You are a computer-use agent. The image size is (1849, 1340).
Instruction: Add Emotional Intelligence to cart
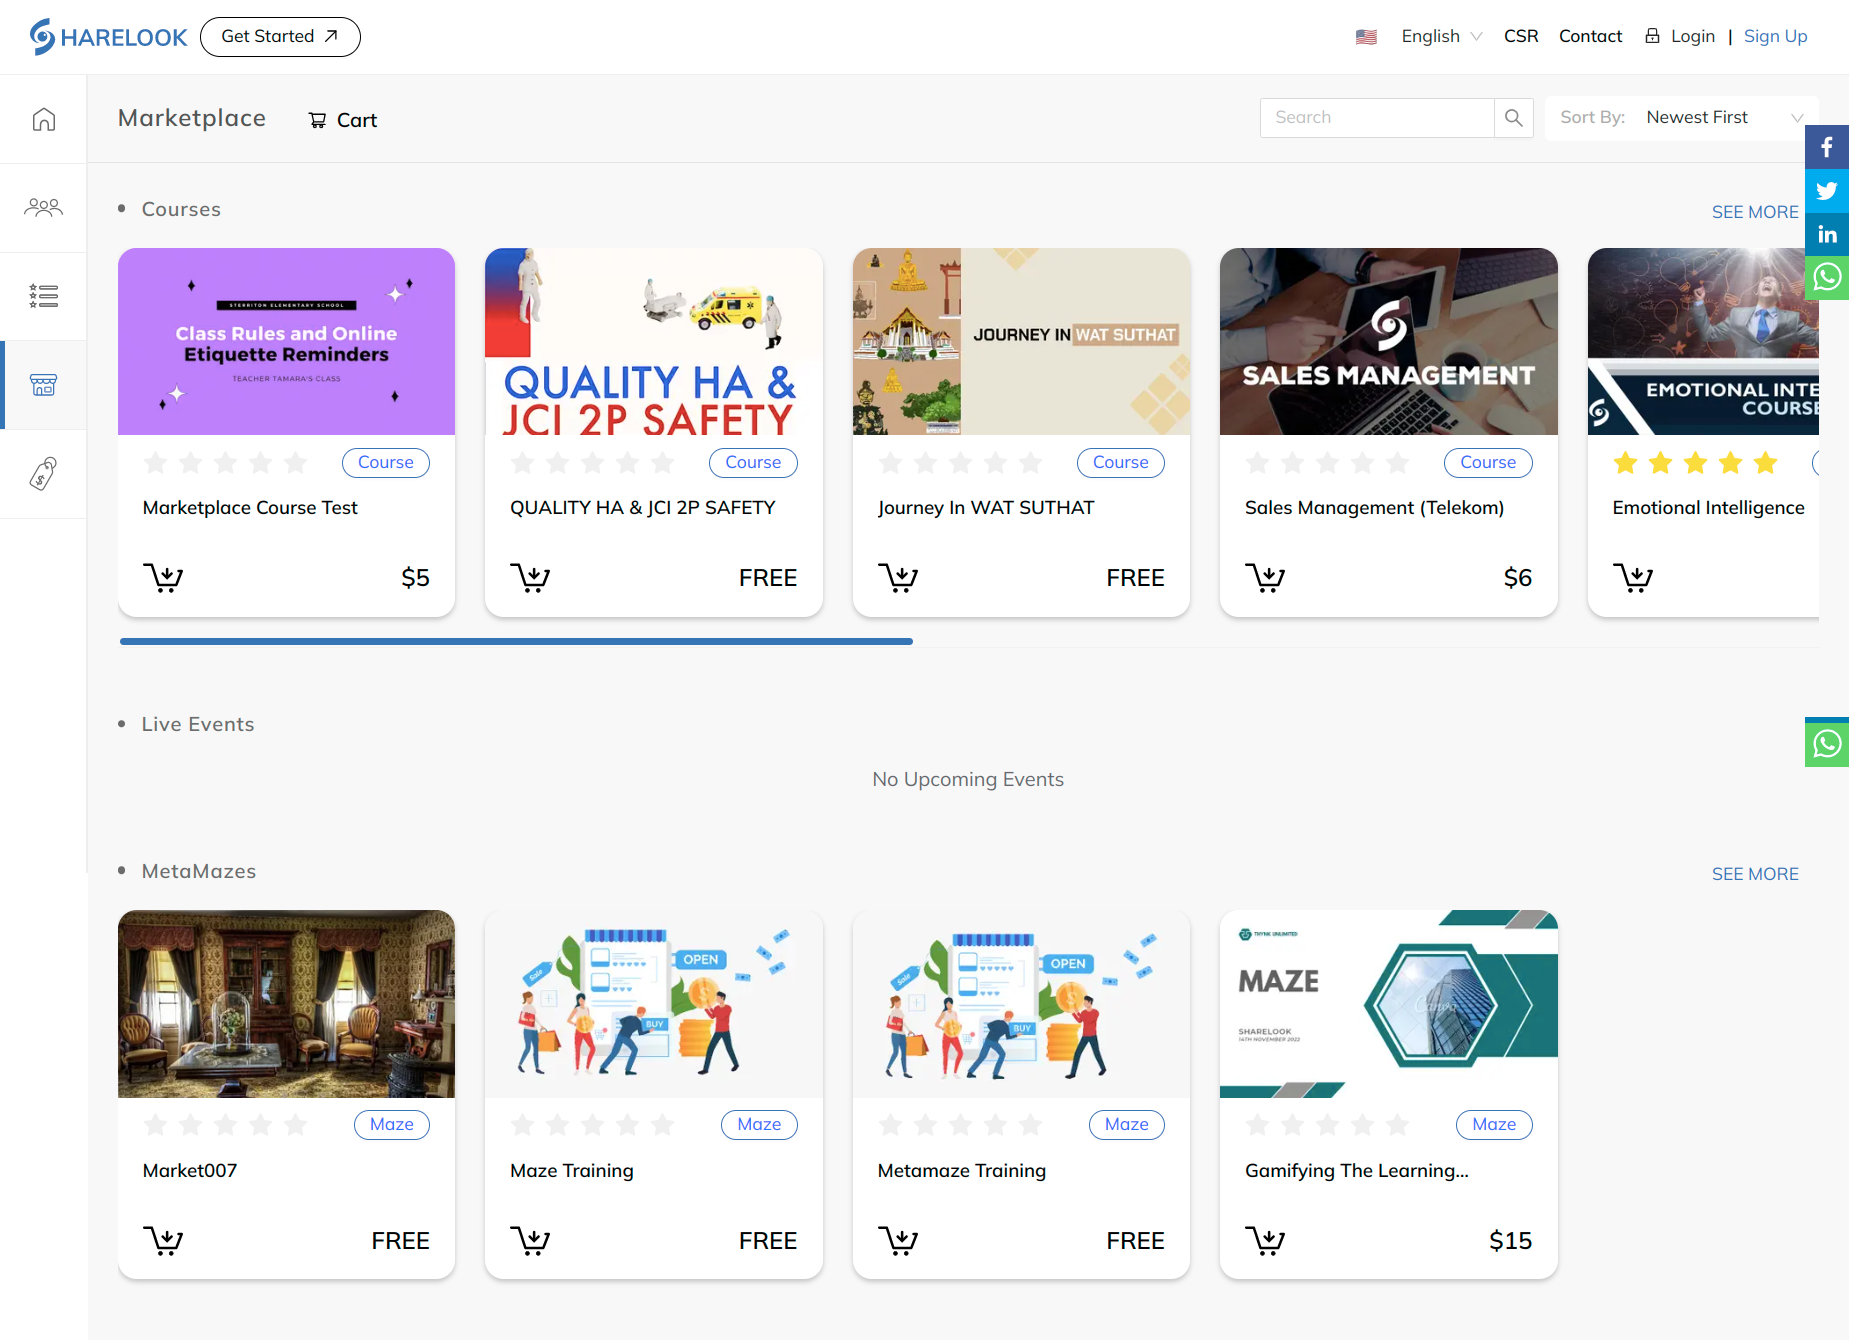pos(1633,578)
